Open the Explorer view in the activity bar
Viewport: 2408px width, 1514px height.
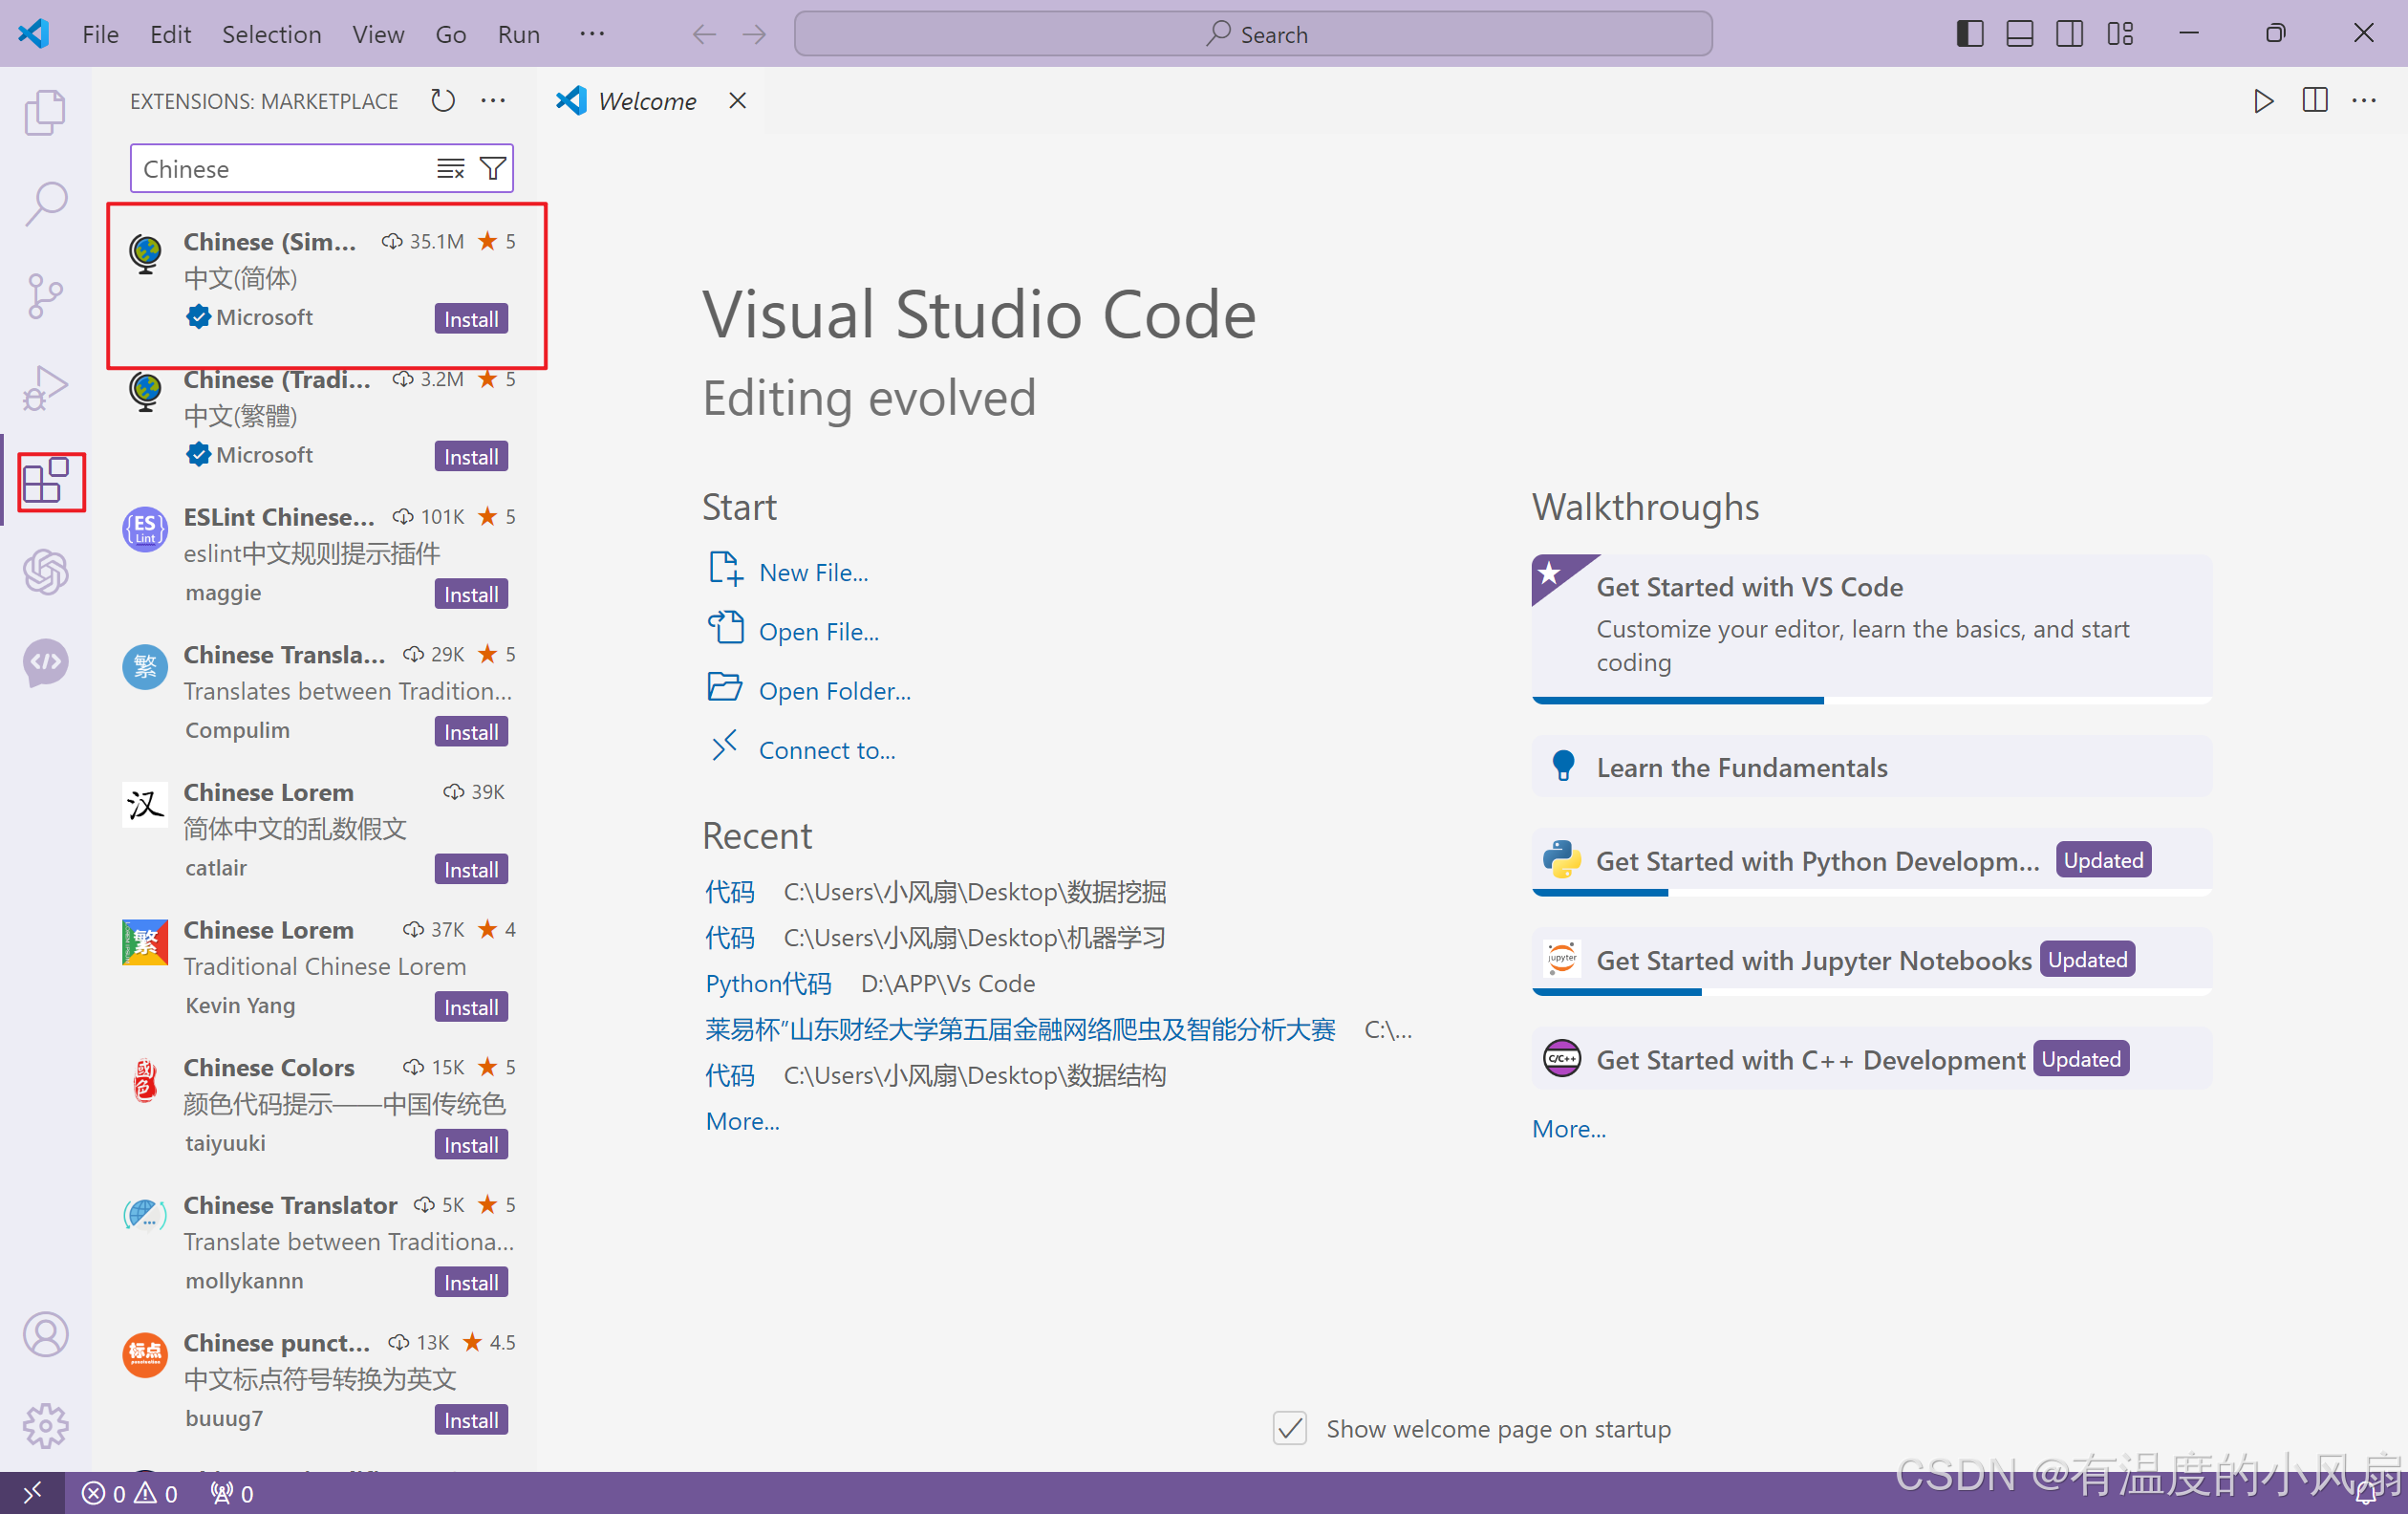(45, 112)
